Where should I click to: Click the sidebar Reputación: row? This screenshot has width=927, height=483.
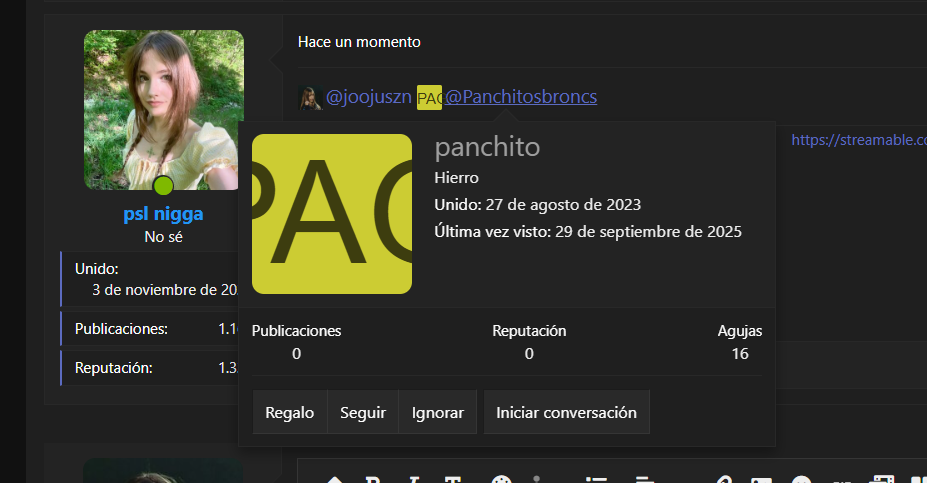coord(150,368)
